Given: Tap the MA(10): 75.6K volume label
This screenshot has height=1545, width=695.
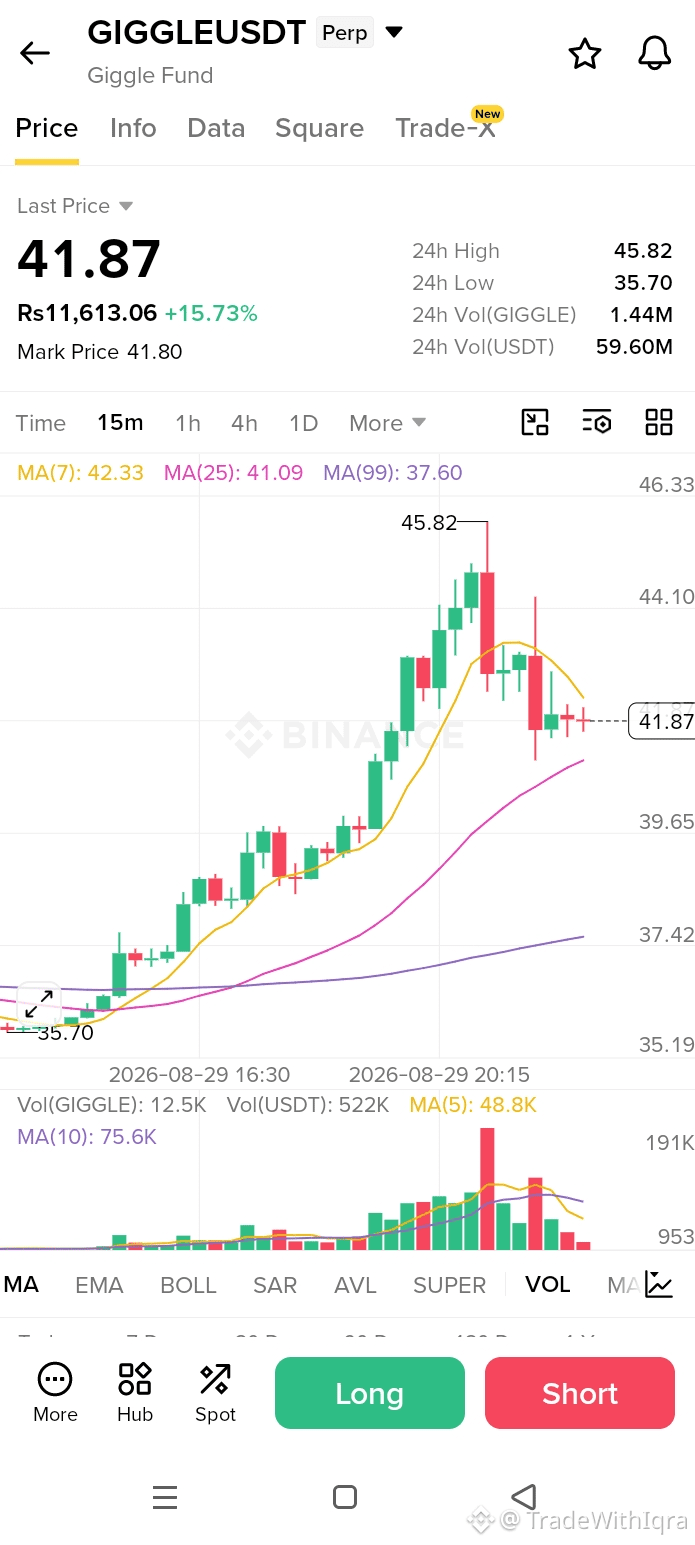Looking at the screenshot, I should [x=87, y=1137].
